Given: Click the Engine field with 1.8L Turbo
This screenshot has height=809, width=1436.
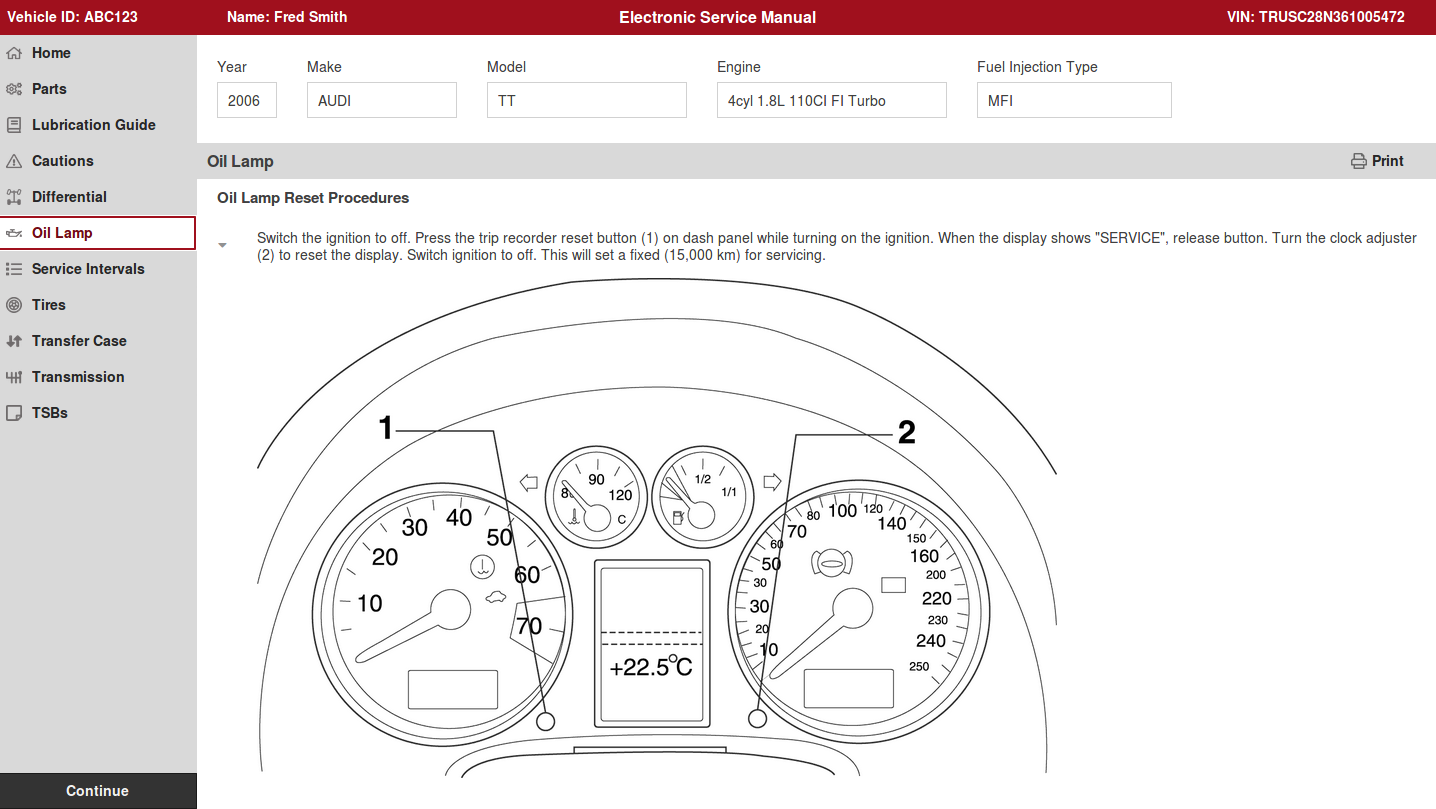Looking at the screenshot, I should [832, 100].
